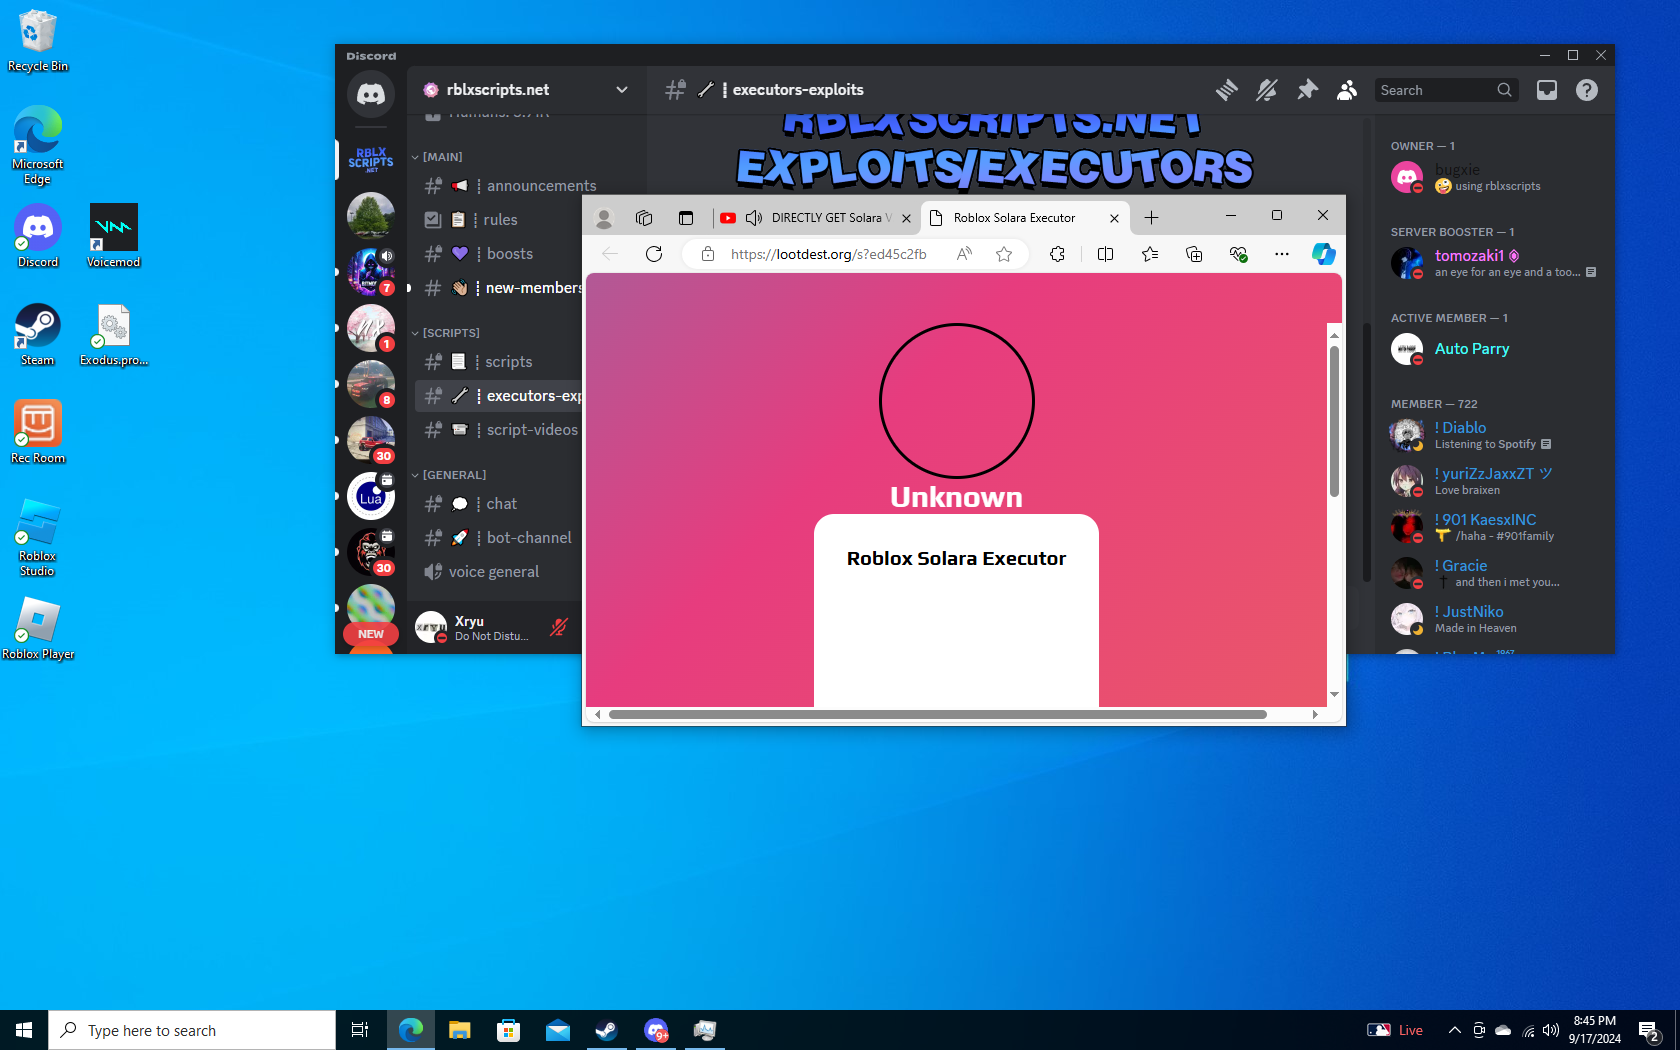Toggle member list icon in Discord
This screenshot has width=1680, height=1050.
(1347, 90)
